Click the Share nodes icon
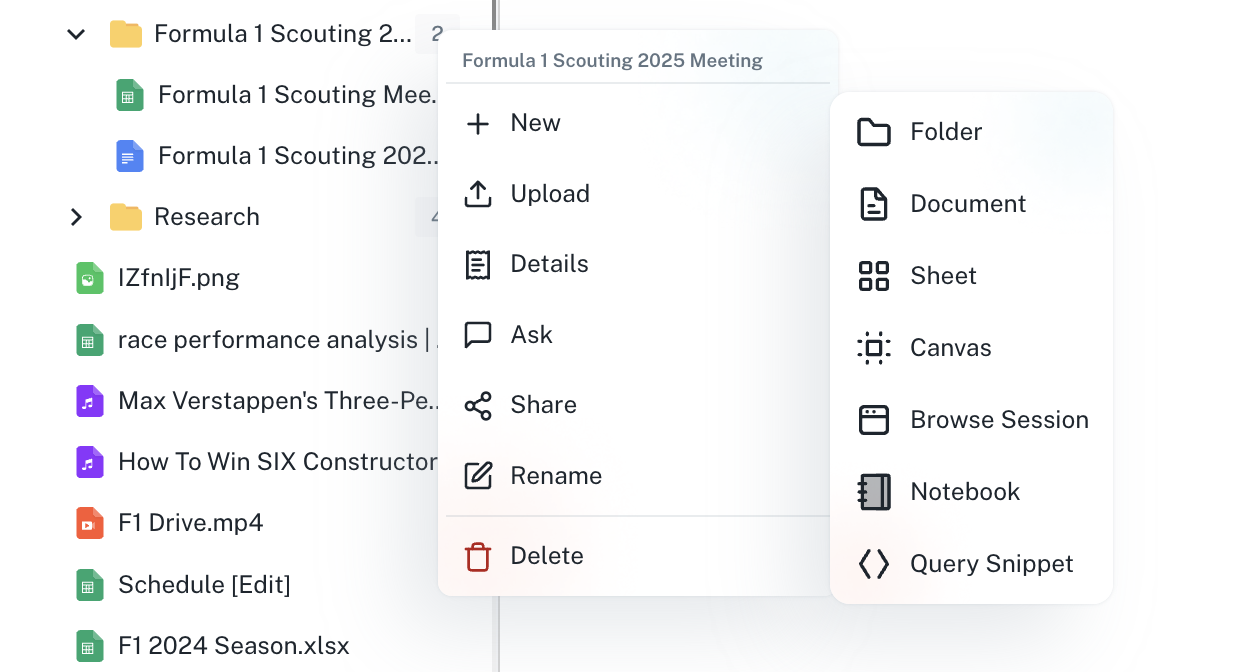Viewport: 1240px width, 672px height. tap(478, 405)
